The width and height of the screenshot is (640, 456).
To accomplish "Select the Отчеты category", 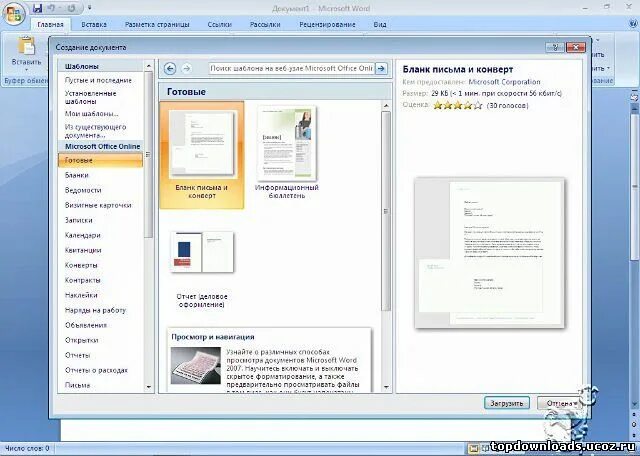I will click(x=78, y=355).
